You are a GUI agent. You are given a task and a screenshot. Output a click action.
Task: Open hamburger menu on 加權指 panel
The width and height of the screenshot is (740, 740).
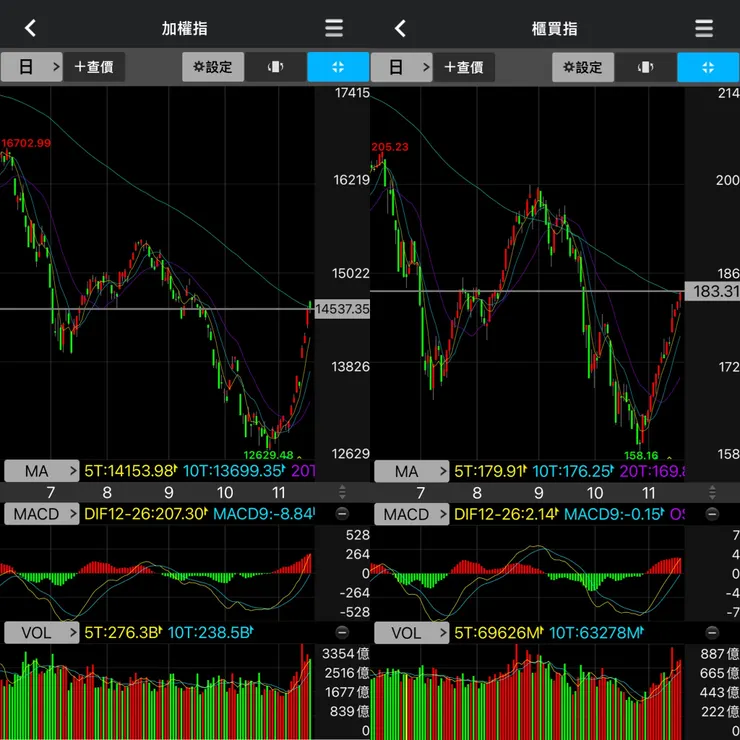click(334, 28)
